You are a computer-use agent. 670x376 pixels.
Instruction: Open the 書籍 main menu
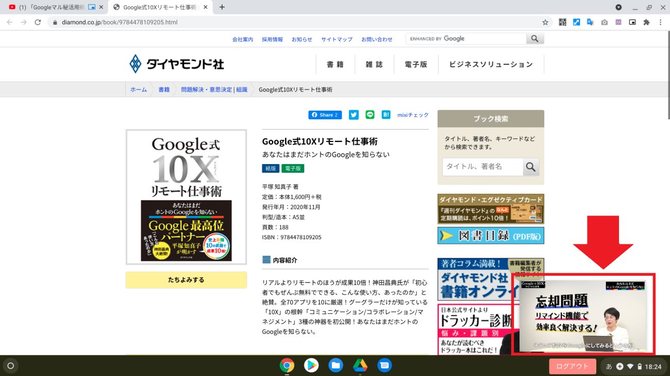335,65
